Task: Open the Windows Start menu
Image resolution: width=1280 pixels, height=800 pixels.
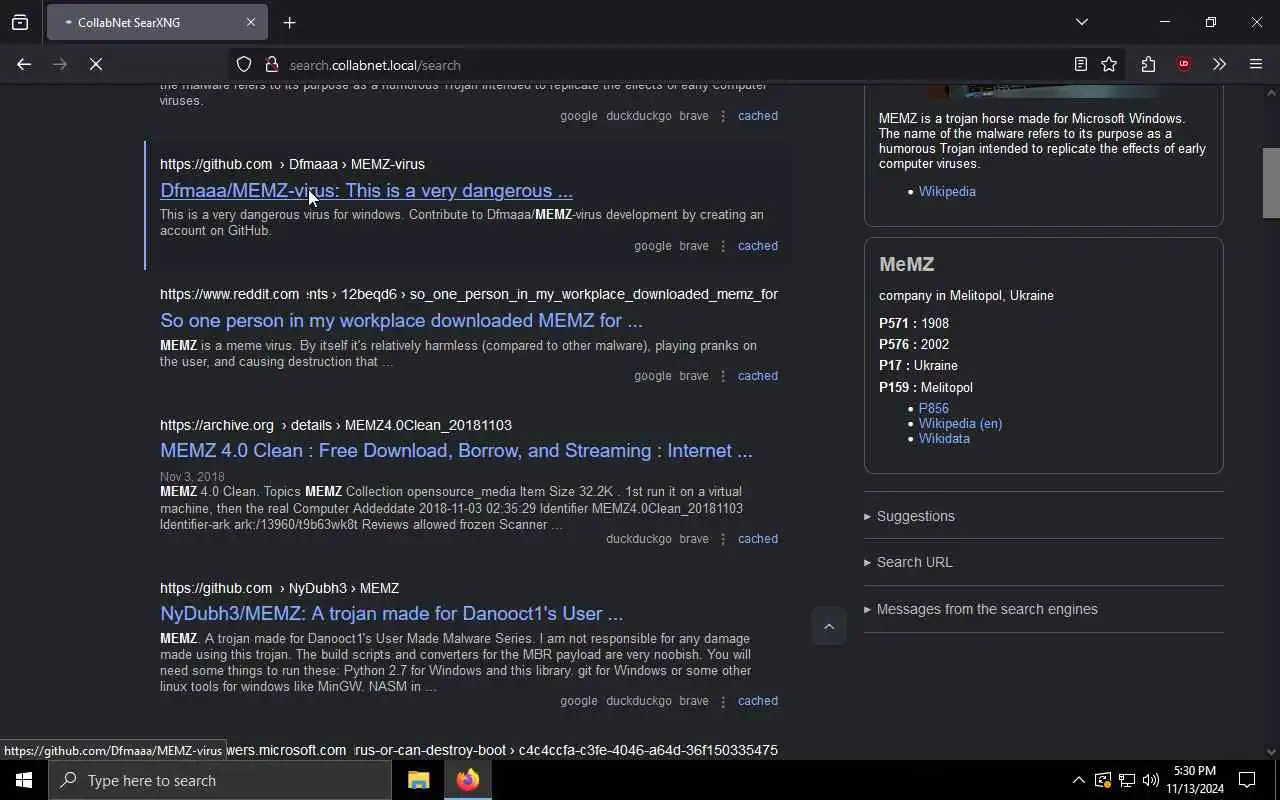Action: 24,780
